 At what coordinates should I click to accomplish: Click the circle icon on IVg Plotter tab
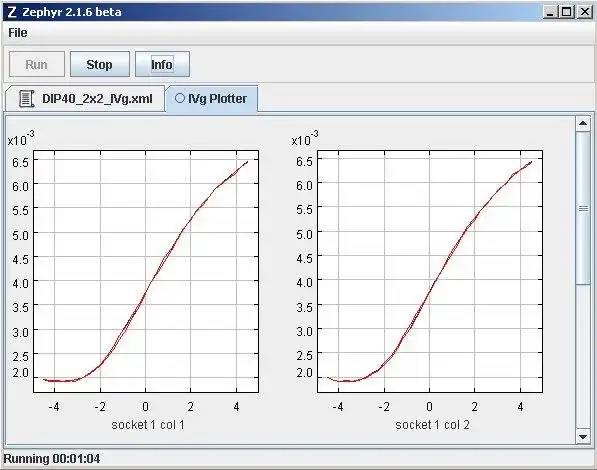[x=179, y=98]
